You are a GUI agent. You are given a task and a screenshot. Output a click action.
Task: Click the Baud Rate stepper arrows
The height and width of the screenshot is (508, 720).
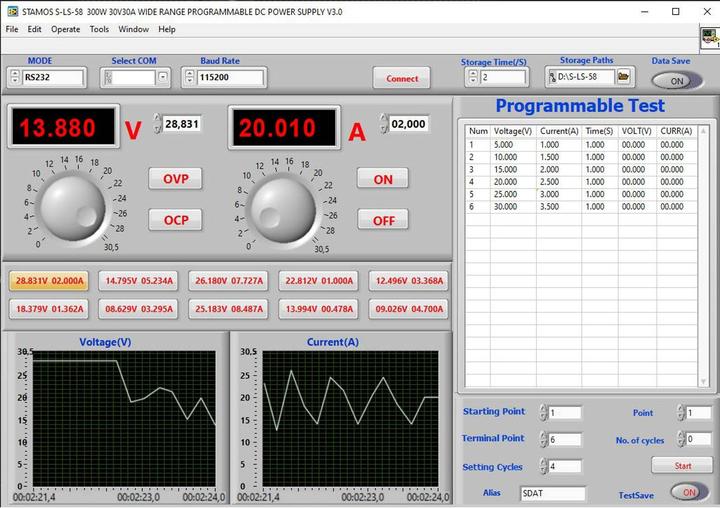(x=190, y=77)
